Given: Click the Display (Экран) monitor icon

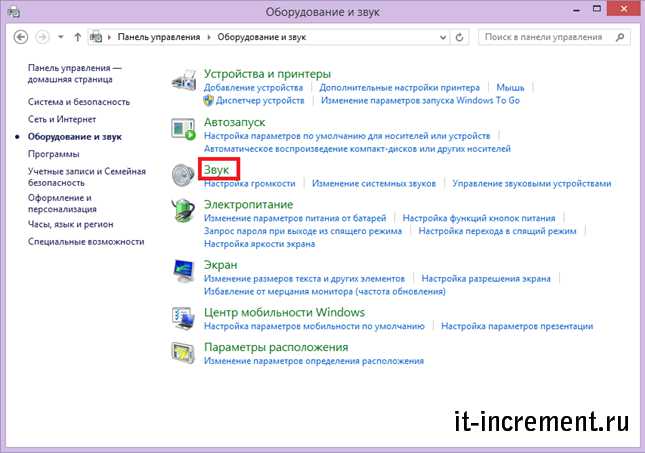Looking at the screenshot, I should pos(183,270).
